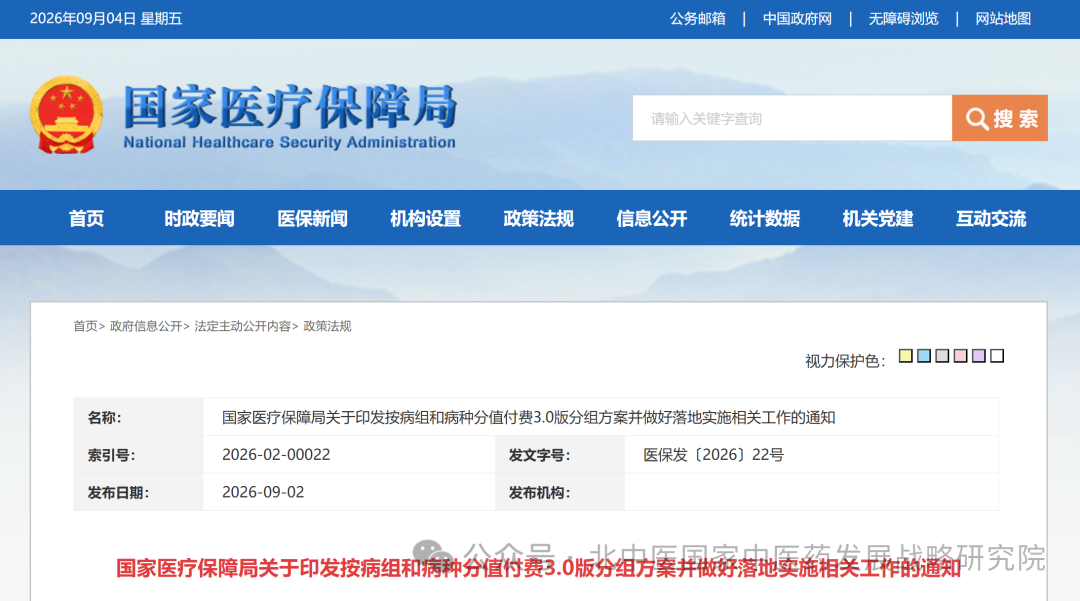This screenshot has width=1080, height=601.
Task: Open the 政策法规 navigation menu
Action: coord(538,218)
